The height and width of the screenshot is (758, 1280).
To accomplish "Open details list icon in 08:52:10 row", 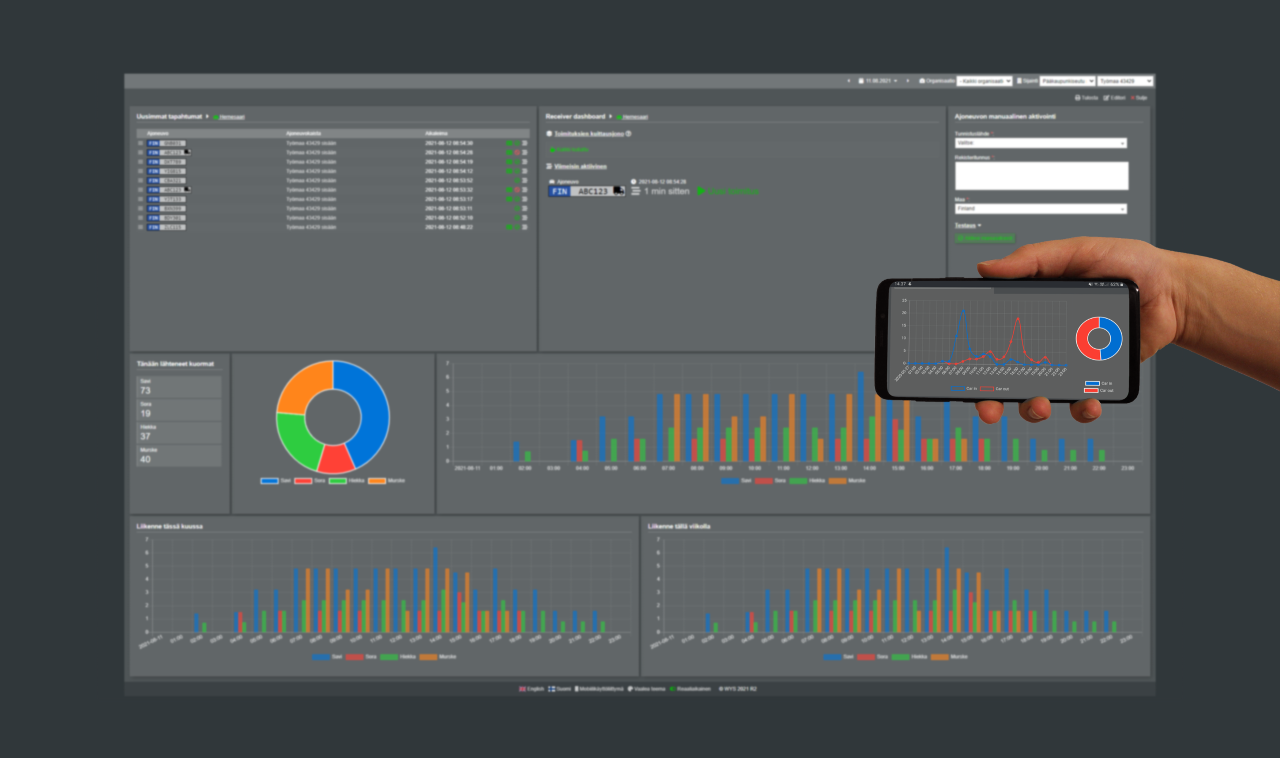I will [525, 218].
